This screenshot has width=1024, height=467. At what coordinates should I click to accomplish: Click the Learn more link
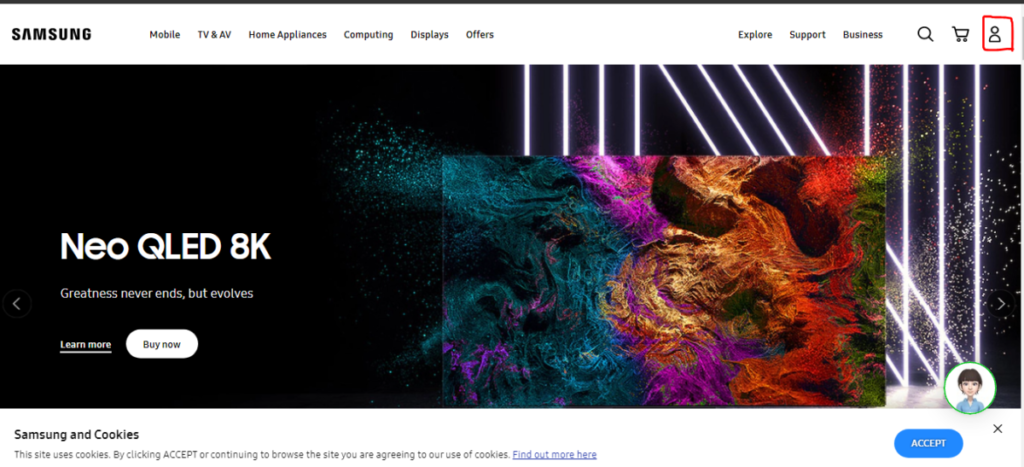click(86, 345)
